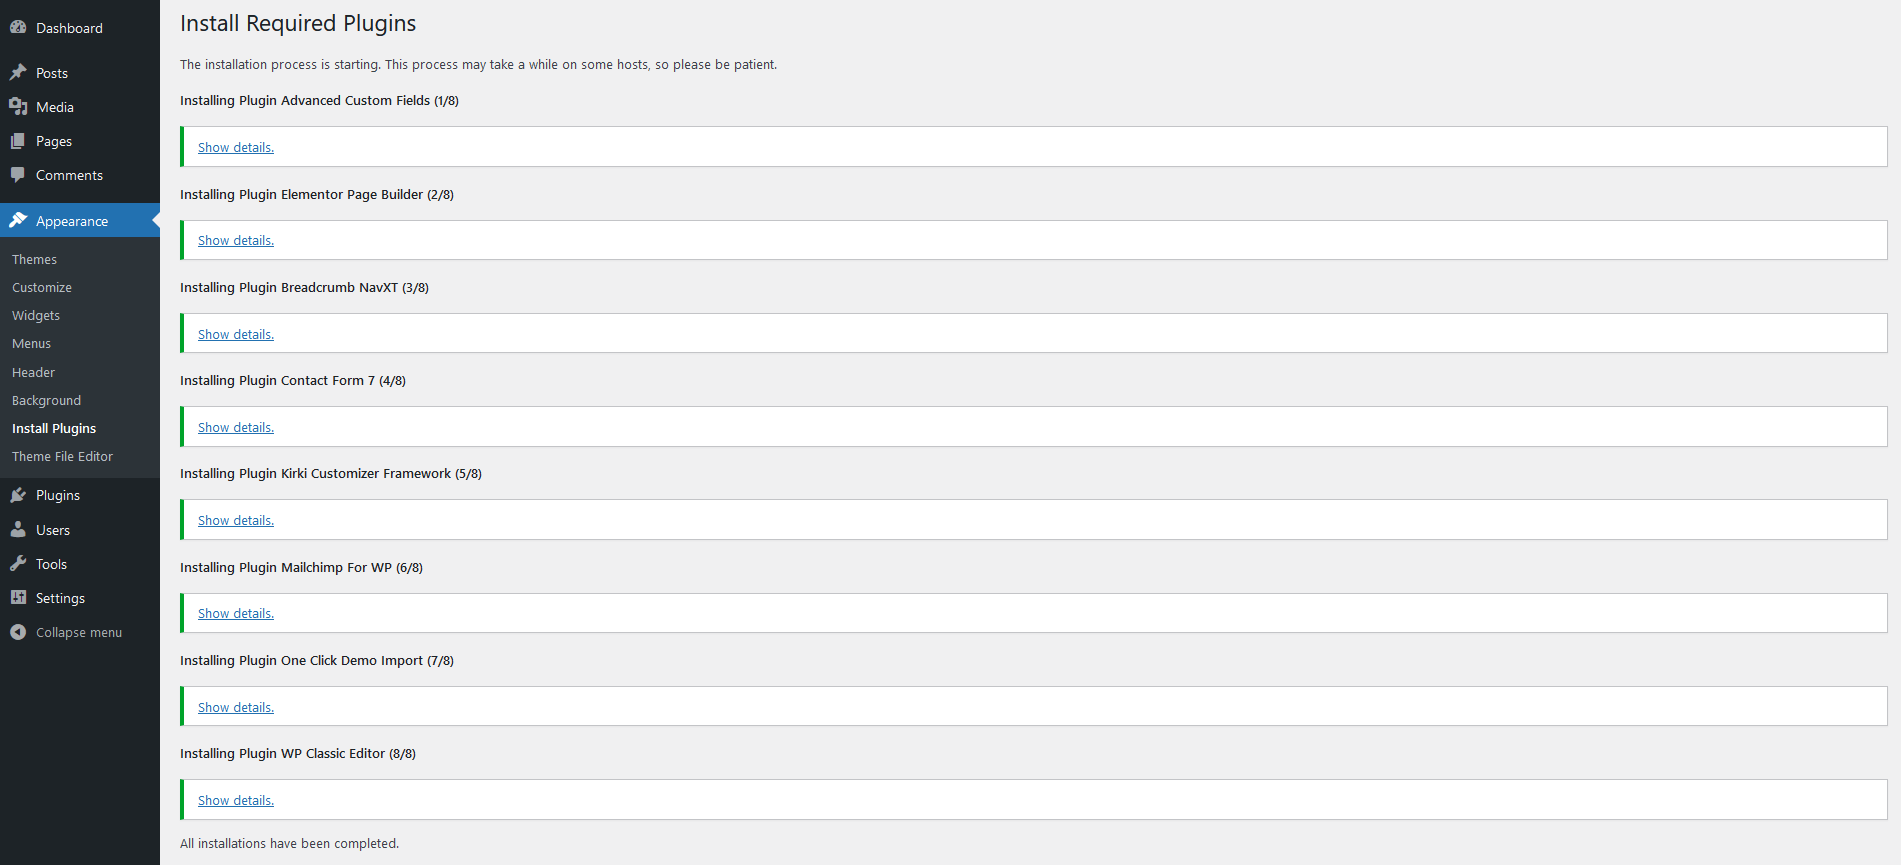The height and width of the screenshot is (865, 1901).
Task: Expand details for Elementor Page Builder install
Action: pyautogui.click(x=236, y=241)
